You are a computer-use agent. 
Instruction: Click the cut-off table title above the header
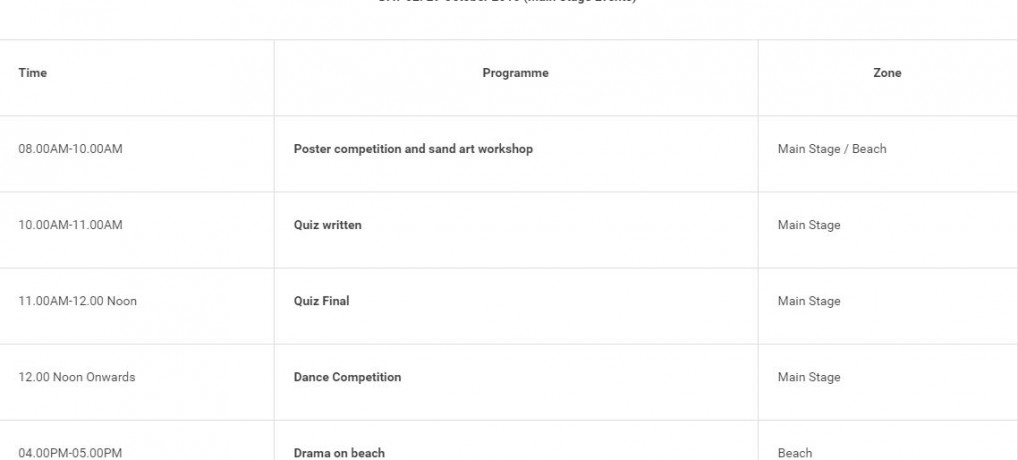(509, 2)
